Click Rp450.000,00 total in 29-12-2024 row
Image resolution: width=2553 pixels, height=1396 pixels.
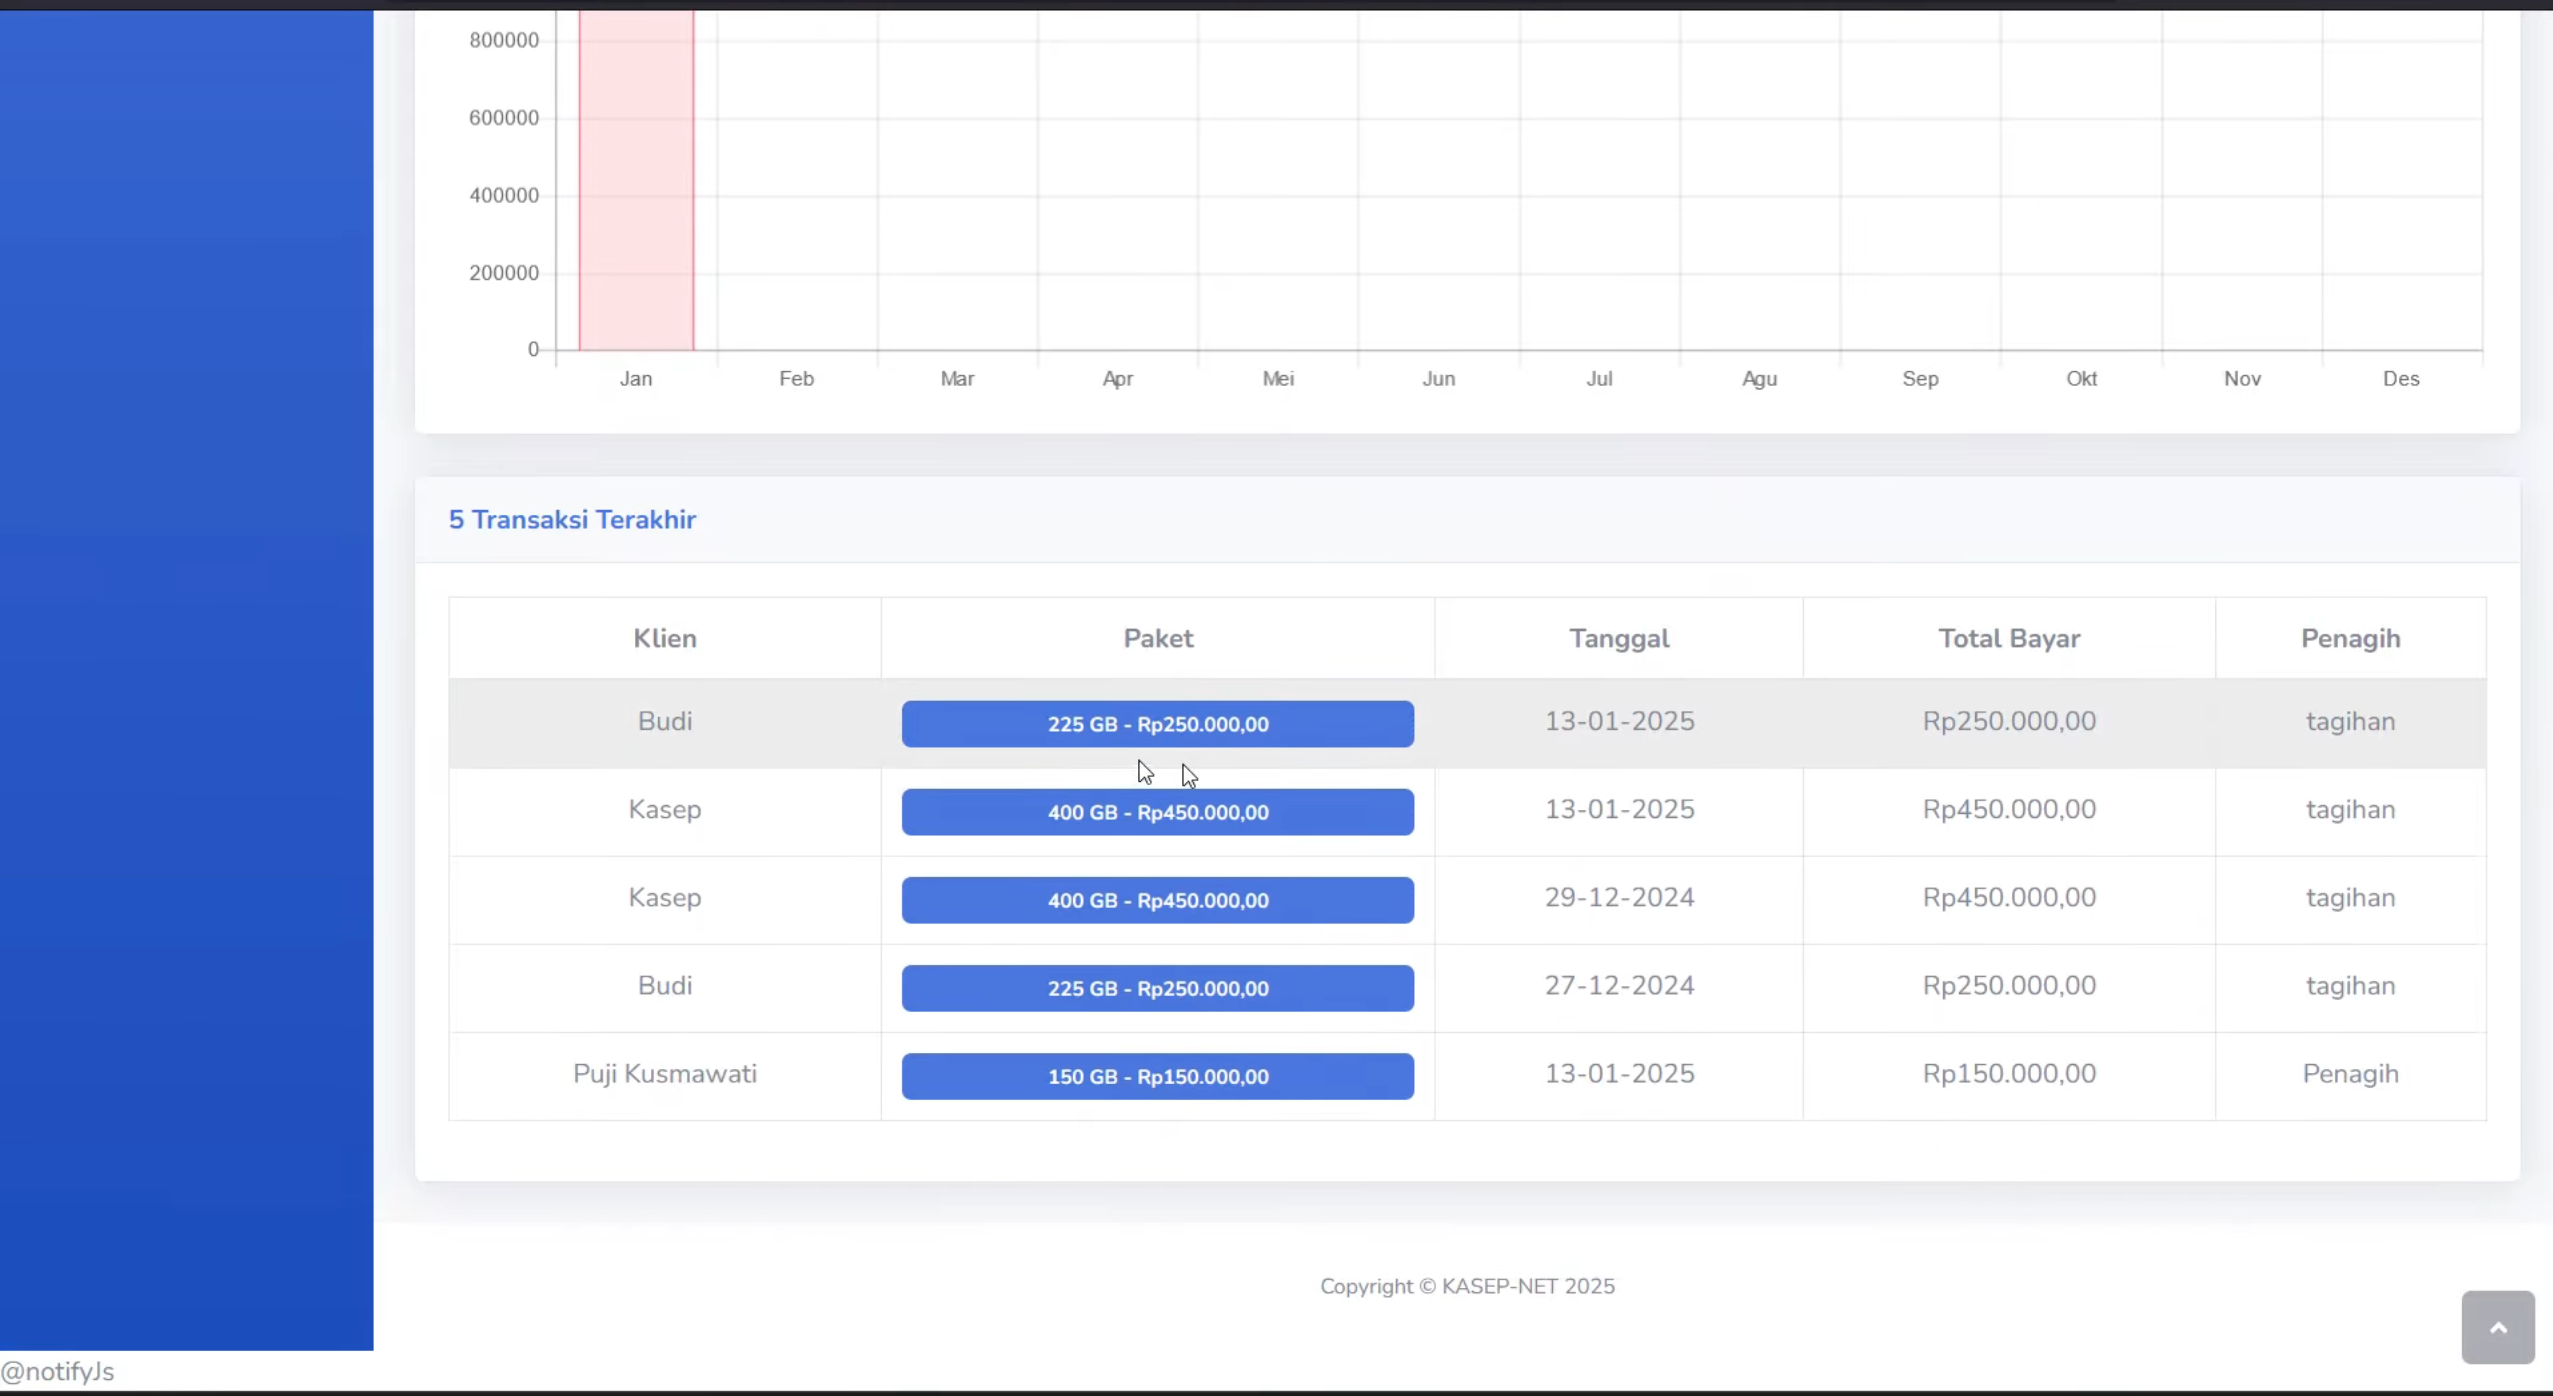pyautogui.click(x=2009, y=898)
